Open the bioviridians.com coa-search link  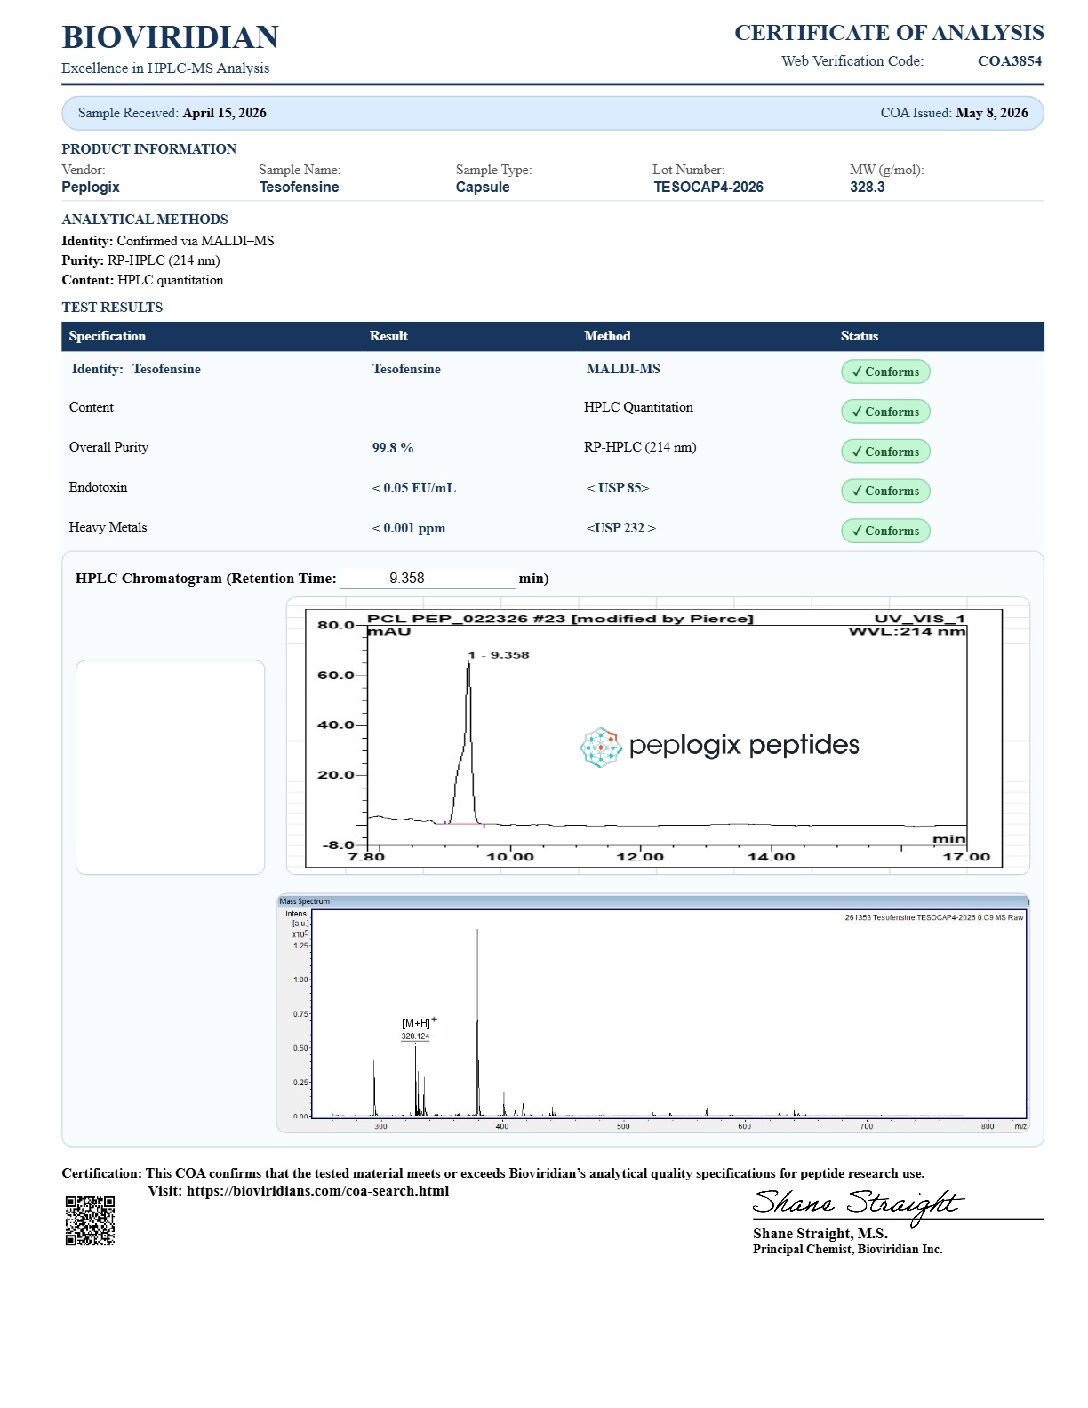tap(318, 1191)
